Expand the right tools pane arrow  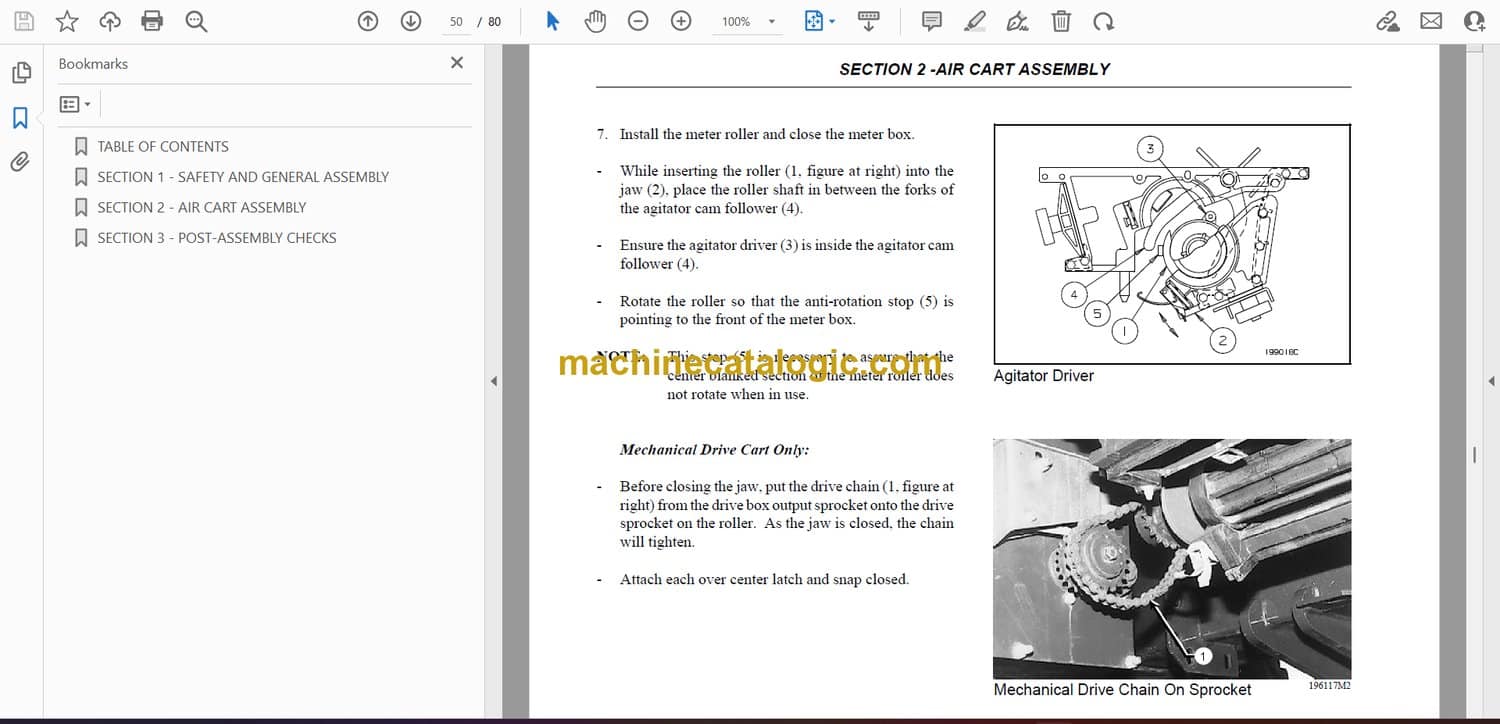click(1491, 381)
